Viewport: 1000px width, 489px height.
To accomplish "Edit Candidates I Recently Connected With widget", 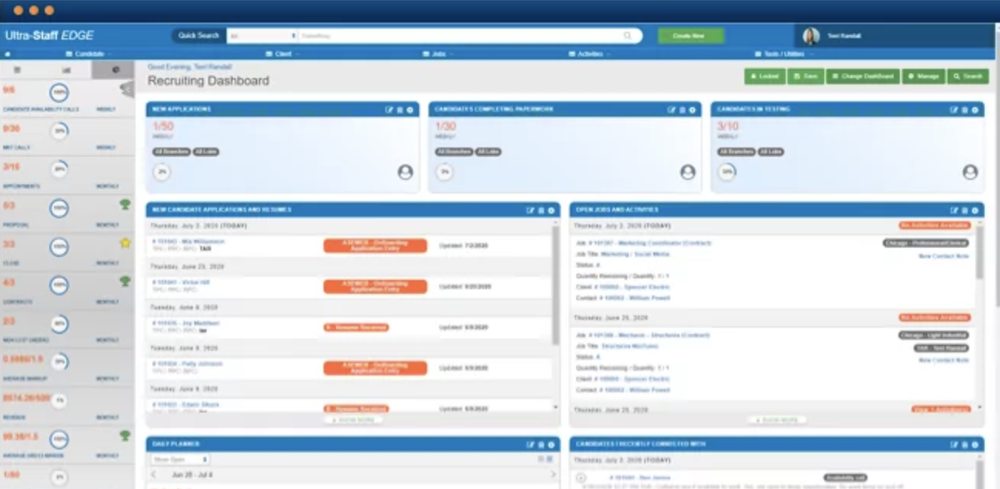I will tap(954, 444).
